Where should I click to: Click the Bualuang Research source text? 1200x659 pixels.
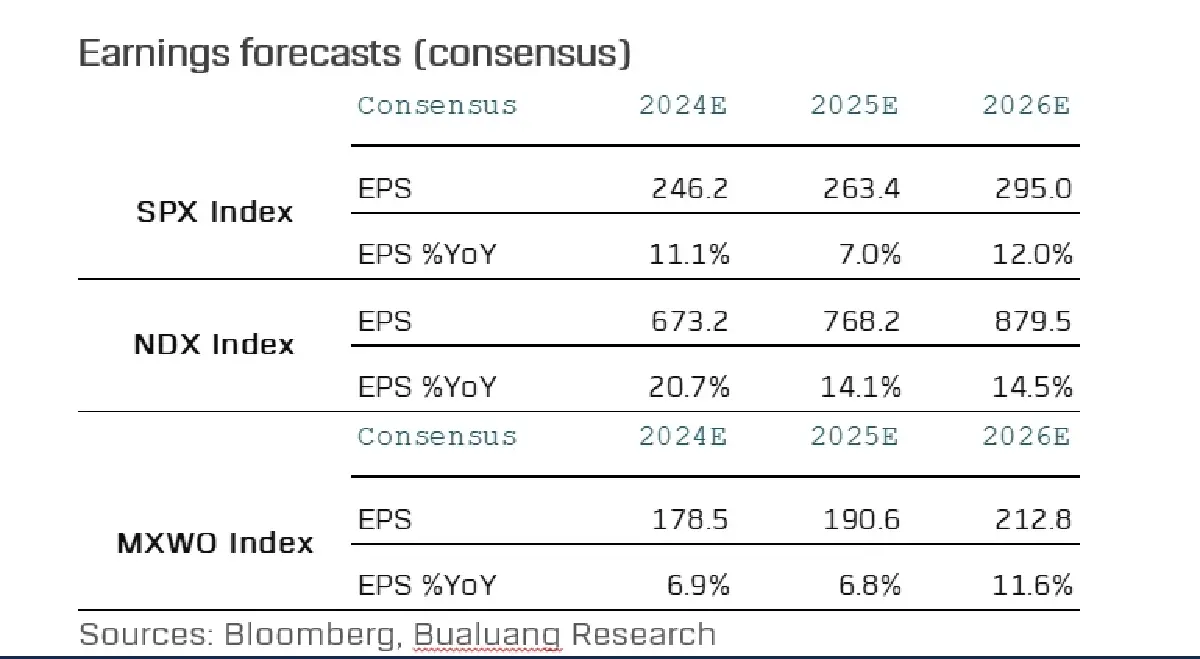coord(565,634)
